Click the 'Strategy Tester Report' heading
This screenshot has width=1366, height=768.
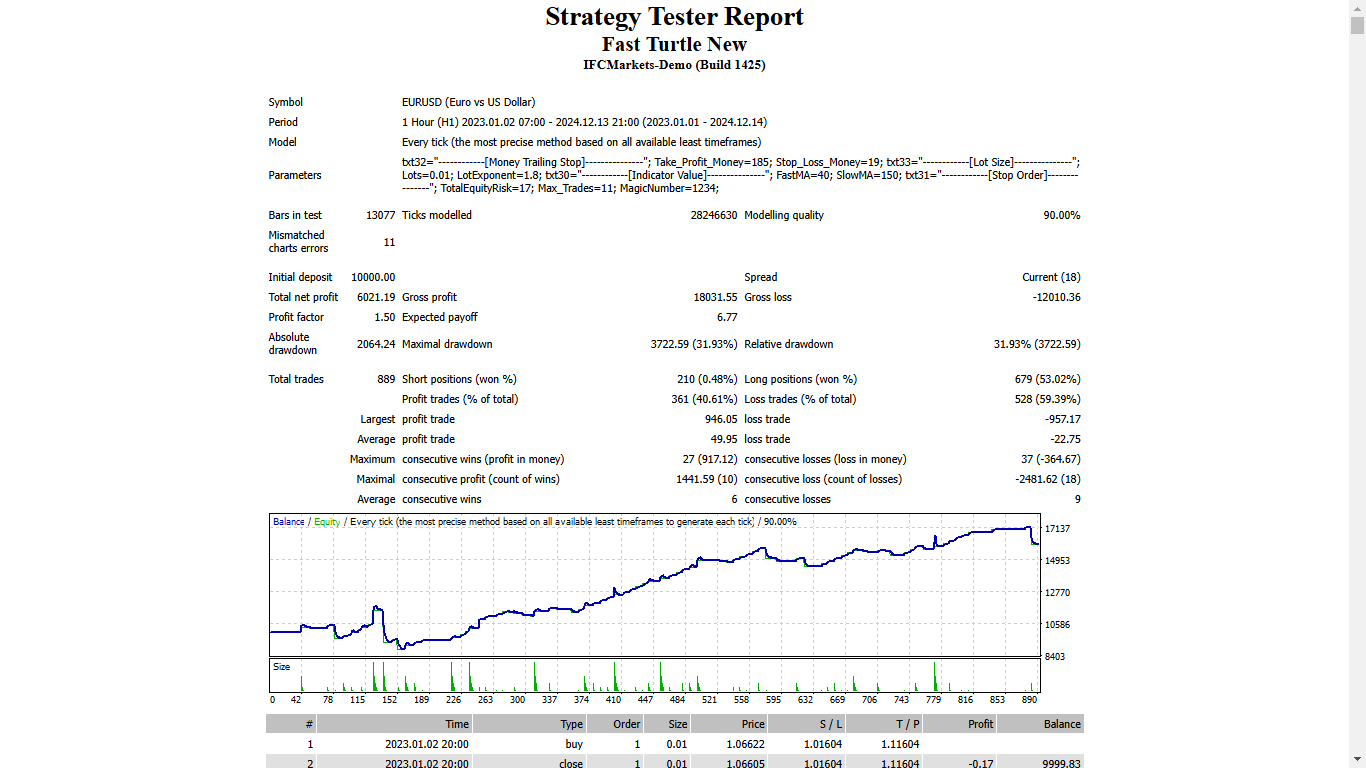[x=674, y=17]
